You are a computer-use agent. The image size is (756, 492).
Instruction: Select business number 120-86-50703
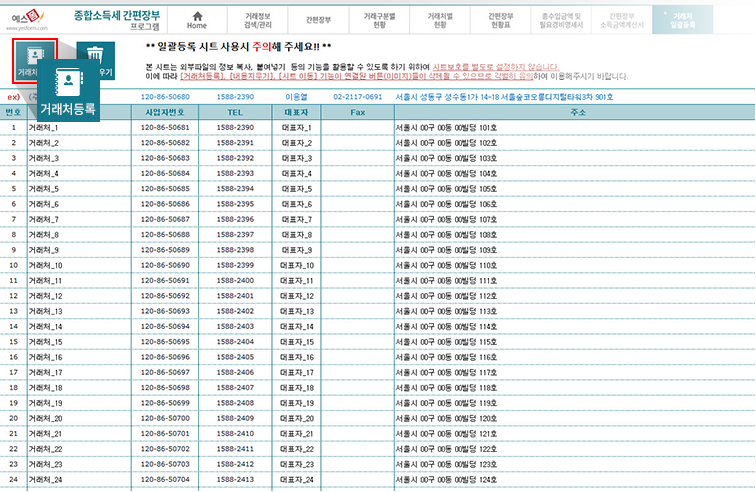pos(165,465)
